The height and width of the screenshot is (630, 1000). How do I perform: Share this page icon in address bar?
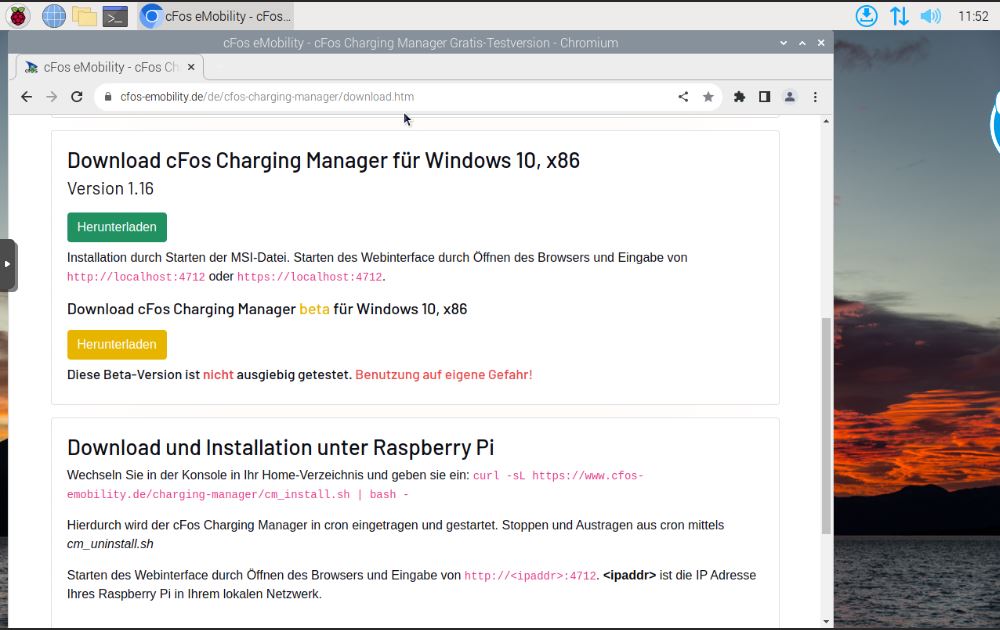point(683,97)
